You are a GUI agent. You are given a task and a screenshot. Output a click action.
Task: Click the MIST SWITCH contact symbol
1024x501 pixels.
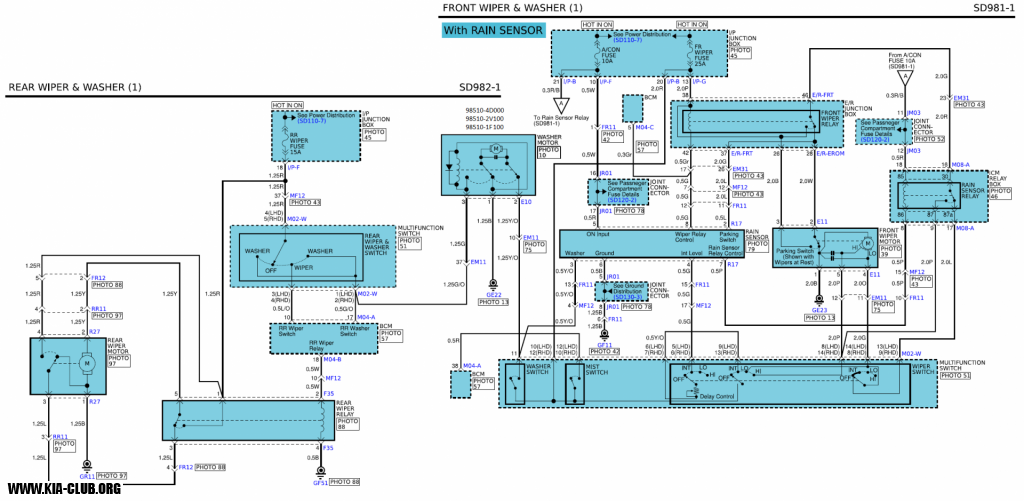coord(575,381)
